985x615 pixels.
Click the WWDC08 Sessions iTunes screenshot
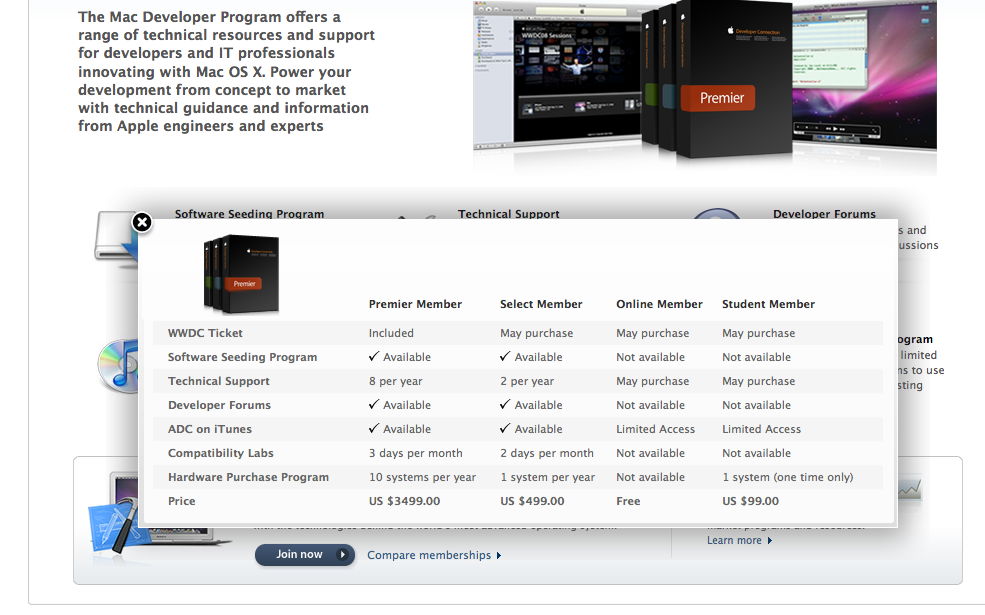click(558, 77)
